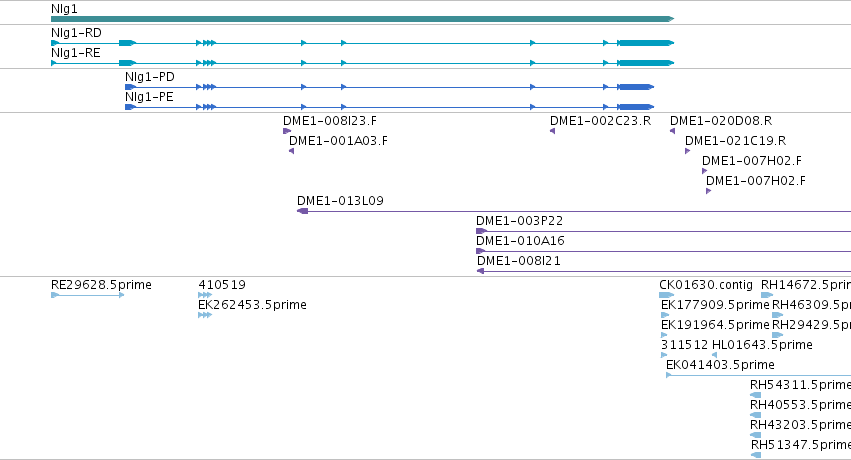Open the RH40553.5prime label
851x460 pixels.
(801, 405)
